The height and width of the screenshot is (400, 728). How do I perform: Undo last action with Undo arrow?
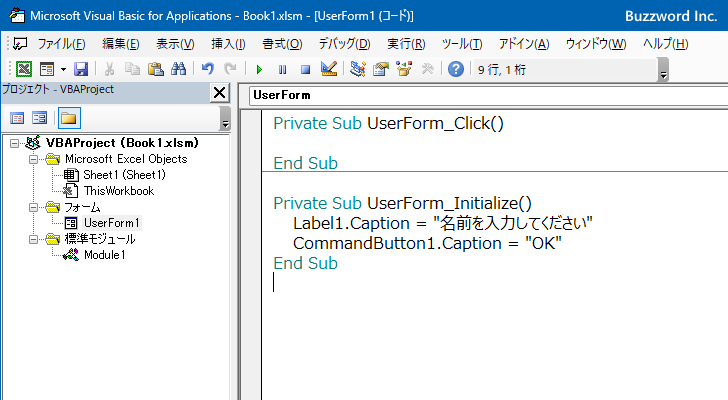pyautogui.click(x=208, y=69)
